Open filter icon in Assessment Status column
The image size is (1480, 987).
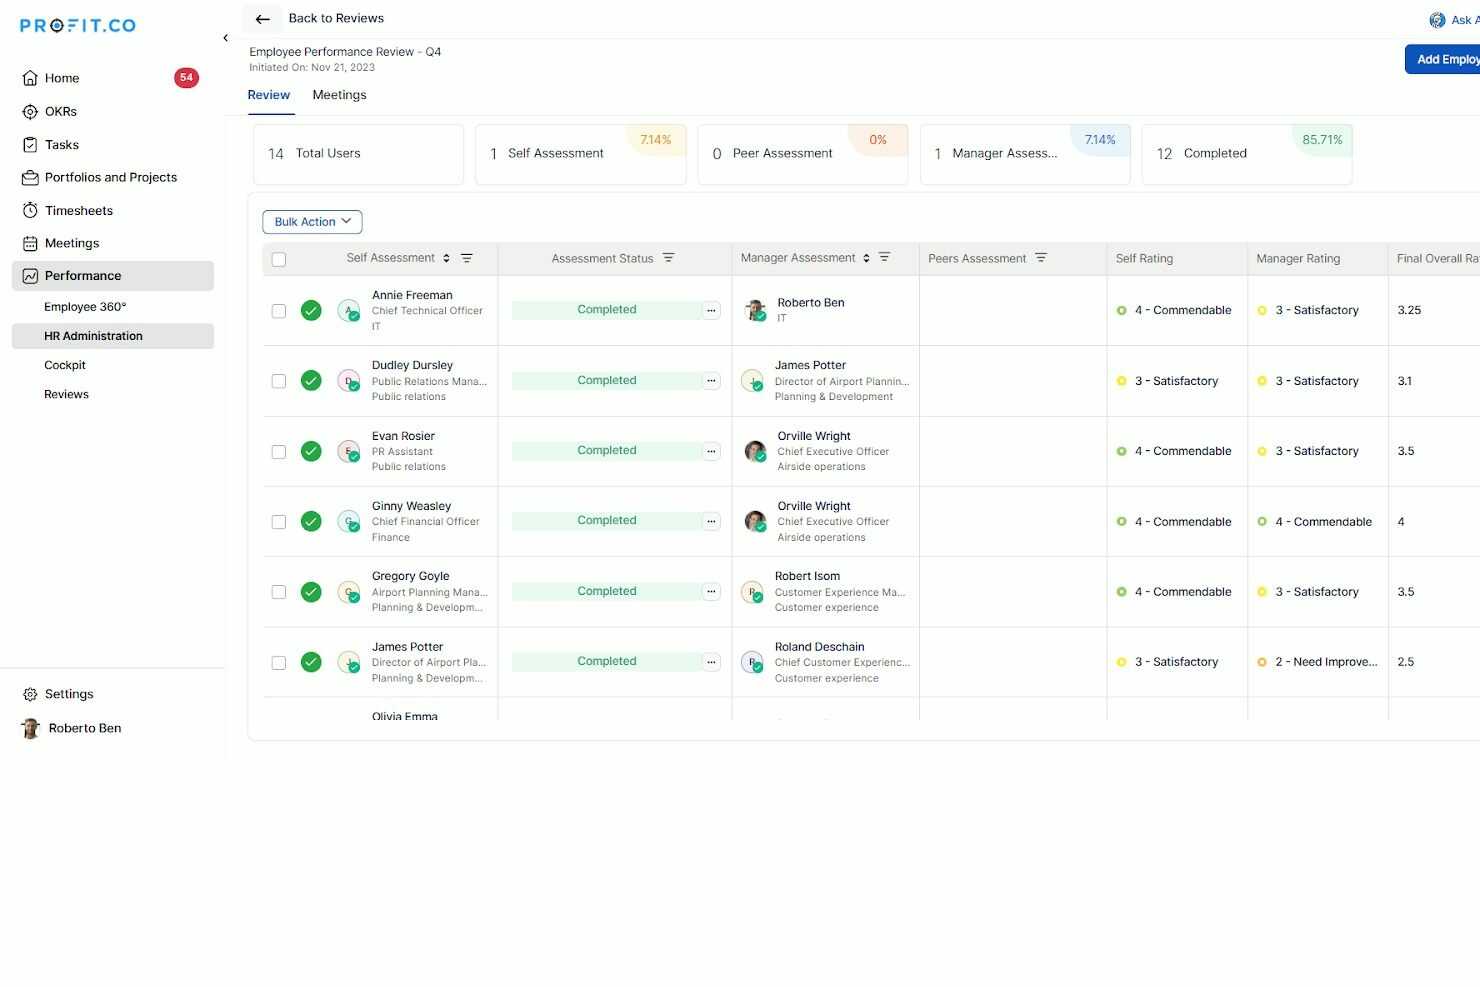click(669, 258)
